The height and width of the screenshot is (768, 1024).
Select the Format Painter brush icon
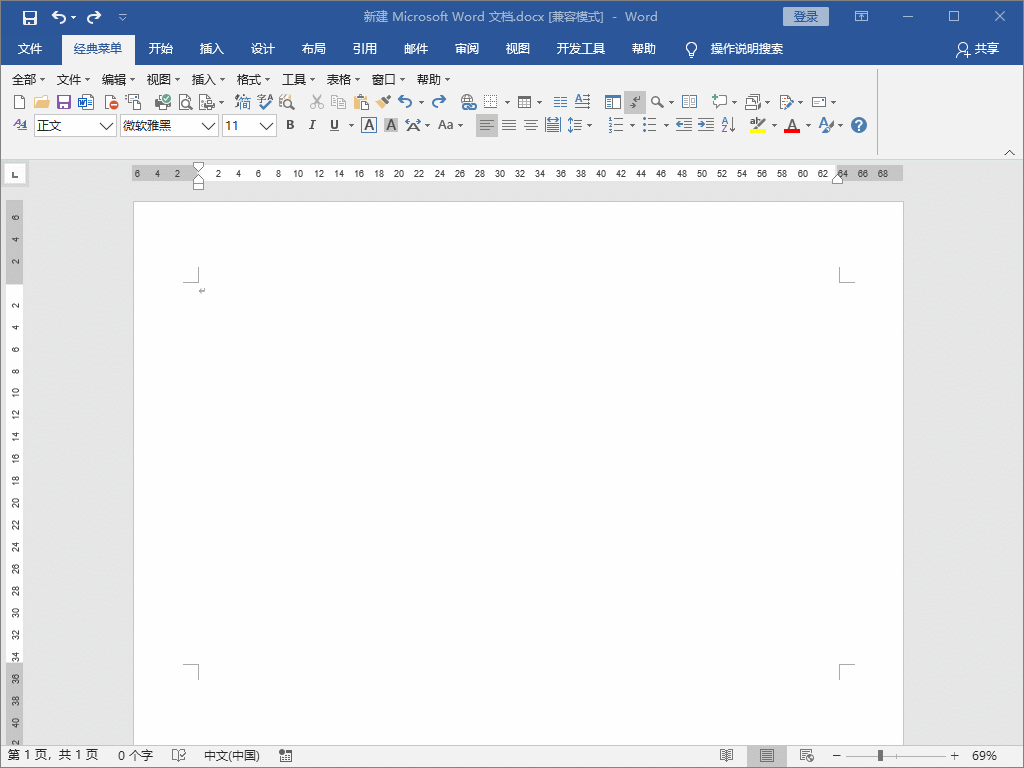383,101
